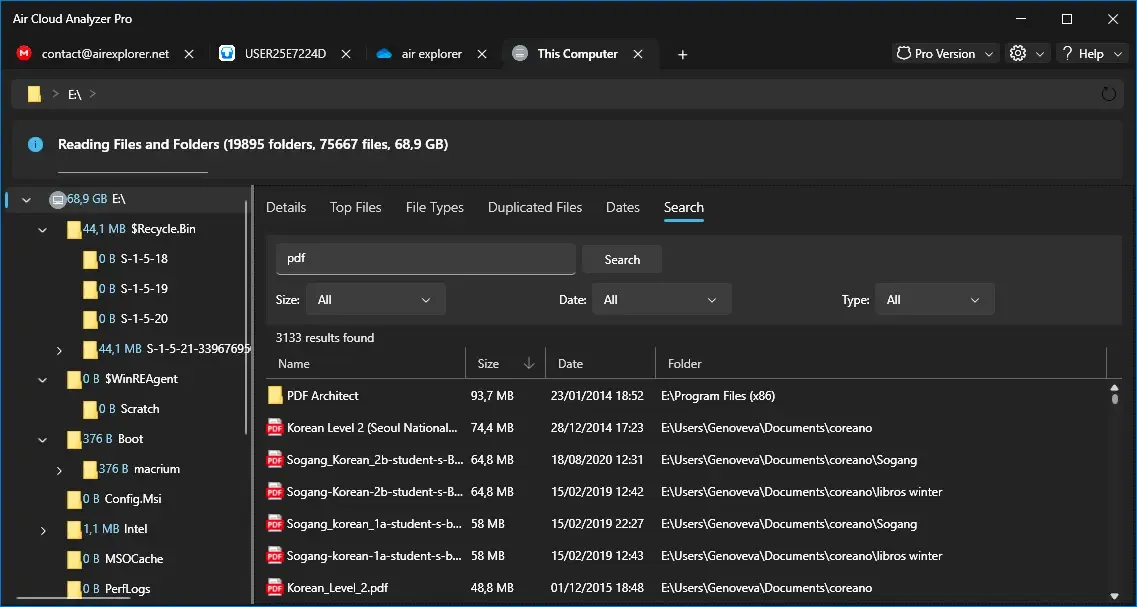Close the air explorer tab

click(481, 54)
